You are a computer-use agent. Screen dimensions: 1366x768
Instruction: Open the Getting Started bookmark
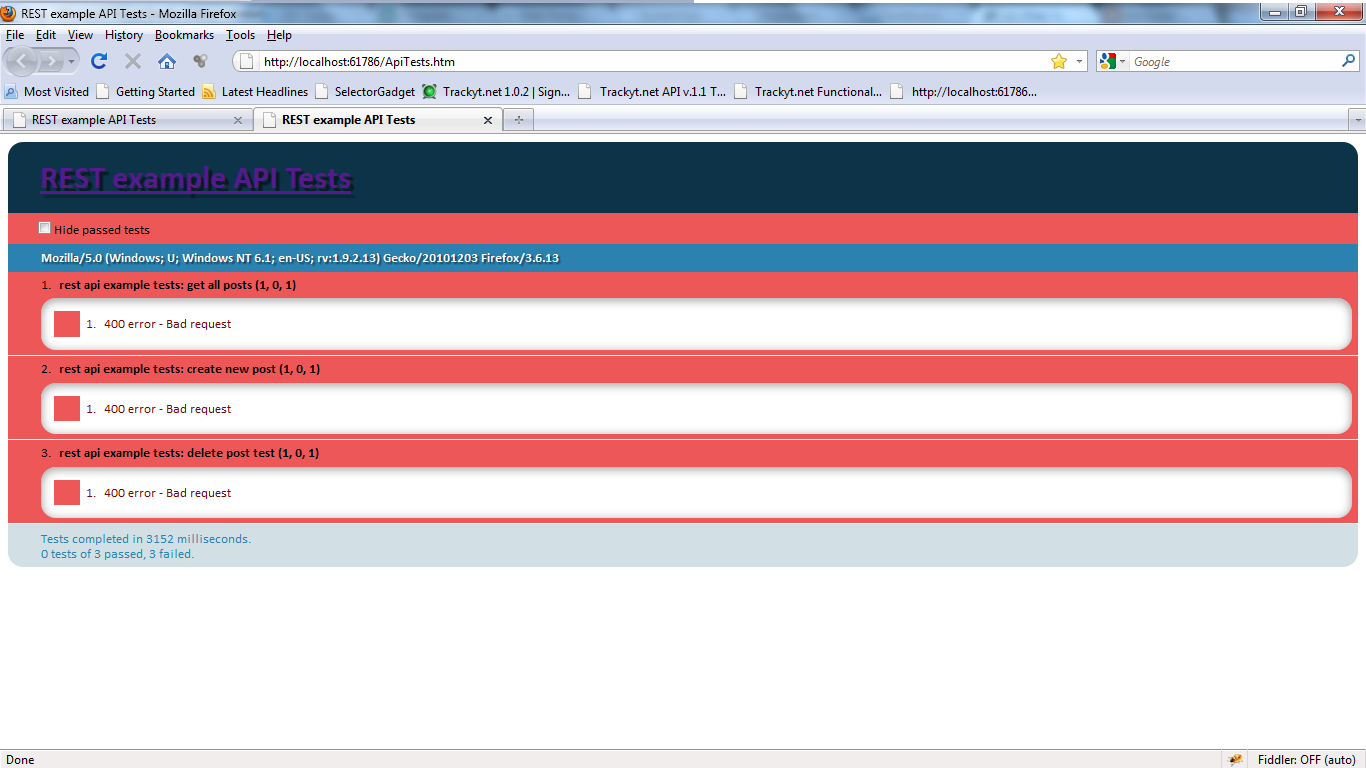pyautogui.click(x=146, y=92)
